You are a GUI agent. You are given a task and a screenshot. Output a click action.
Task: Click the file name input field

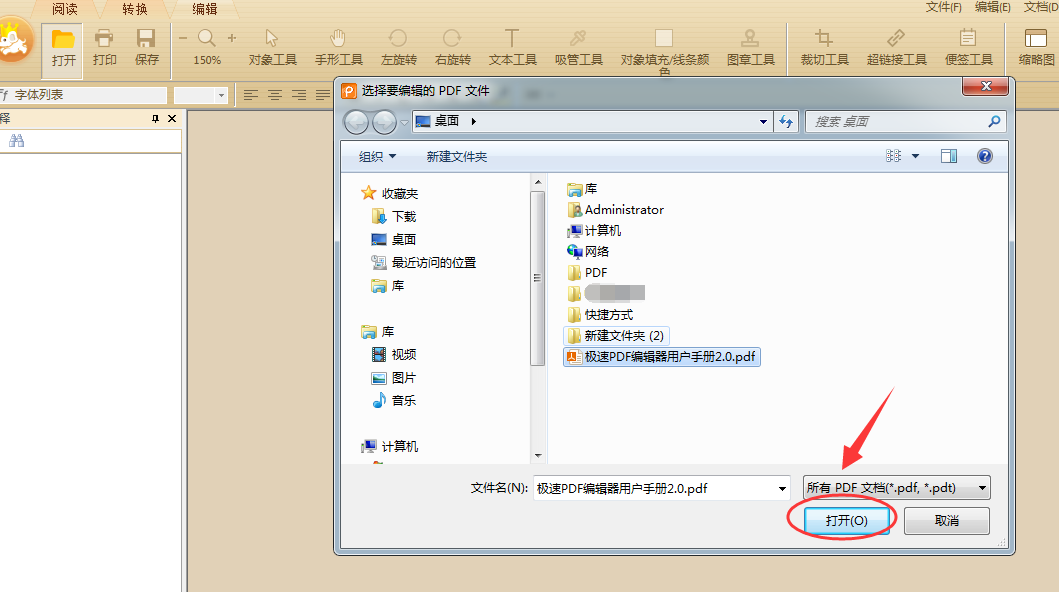coord(661,488)
